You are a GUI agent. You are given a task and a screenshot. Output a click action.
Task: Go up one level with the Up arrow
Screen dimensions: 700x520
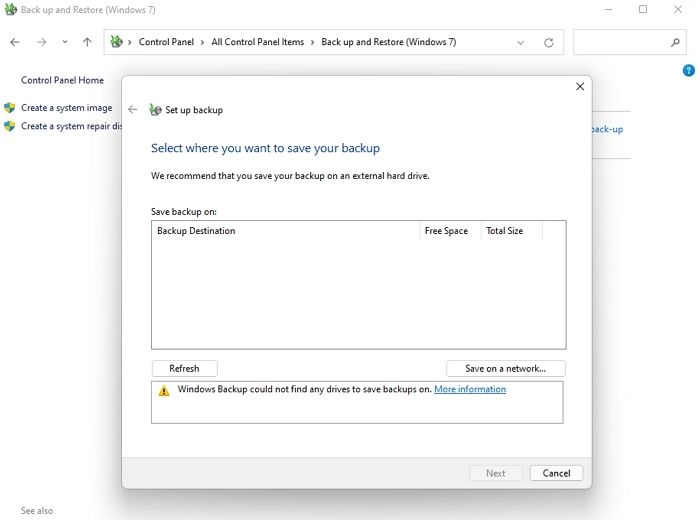tap(87, 42)
